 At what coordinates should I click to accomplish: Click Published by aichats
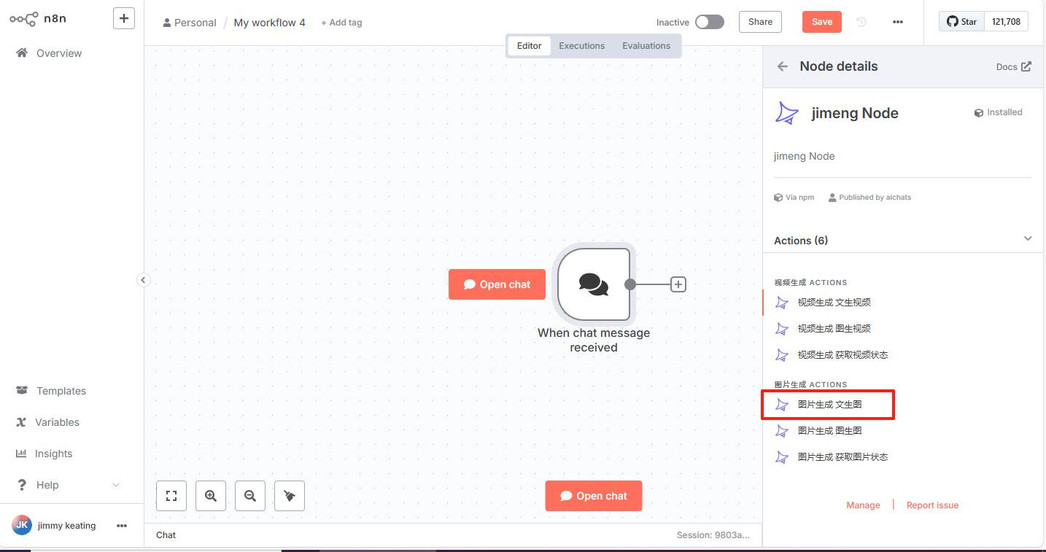pos(869,198)
